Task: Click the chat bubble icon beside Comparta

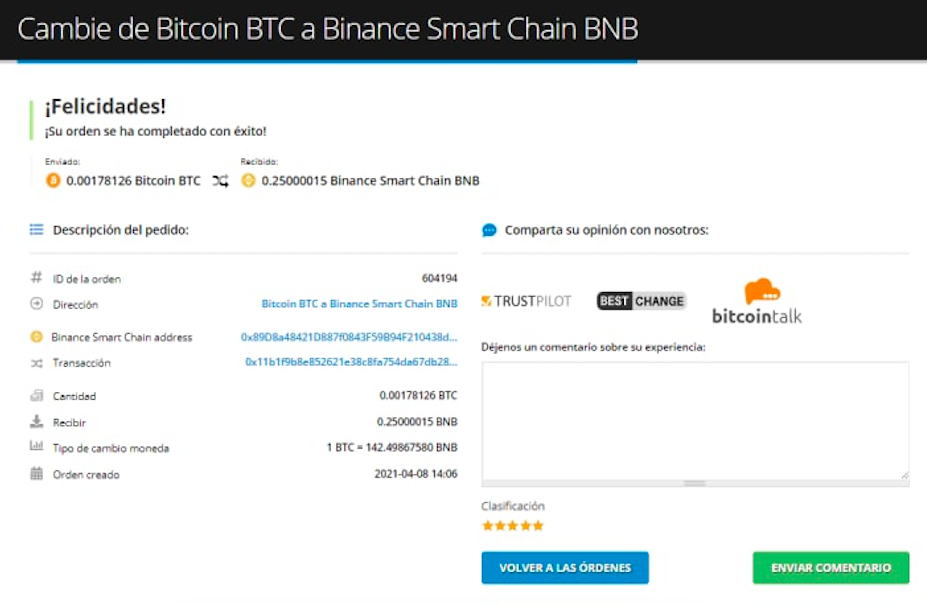Action: 489,230
